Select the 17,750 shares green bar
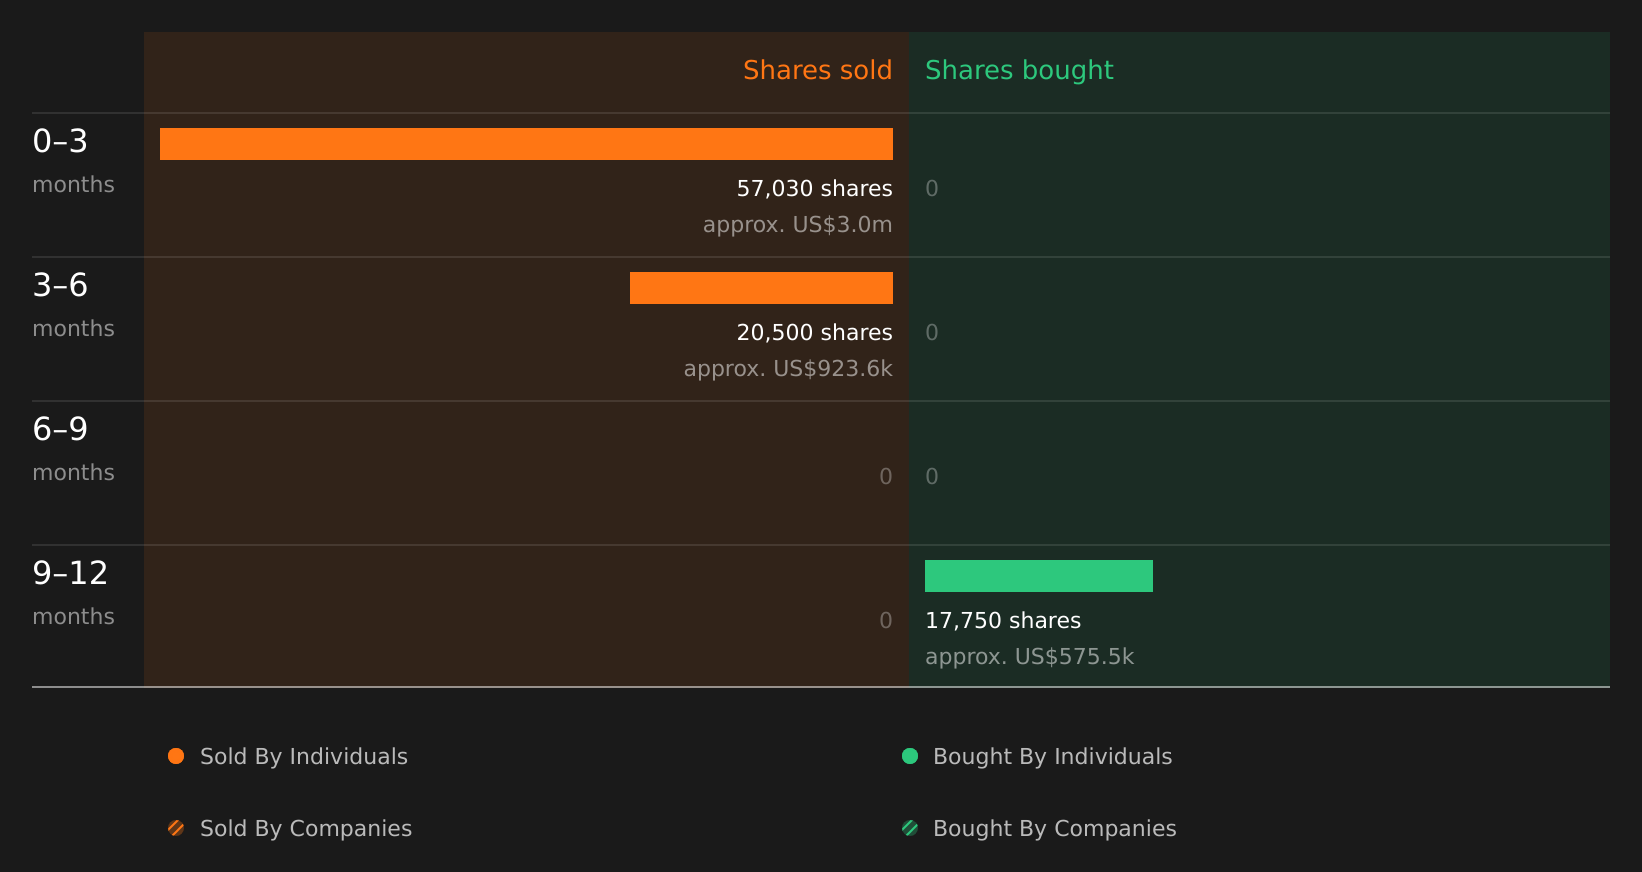The width and height of the screenshot is (1642, 872). [x=1039, y=576]
